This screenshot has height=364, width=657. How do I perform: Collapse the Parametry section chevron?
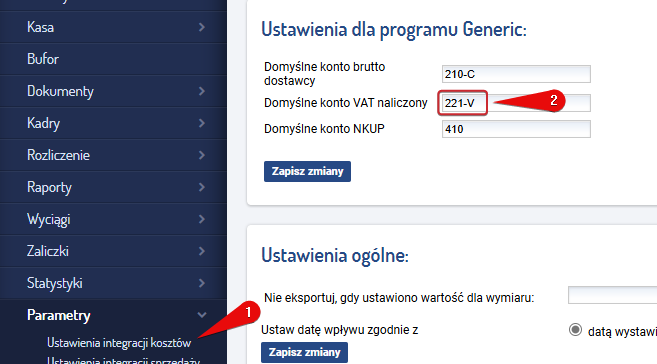[x=202, y=315]
